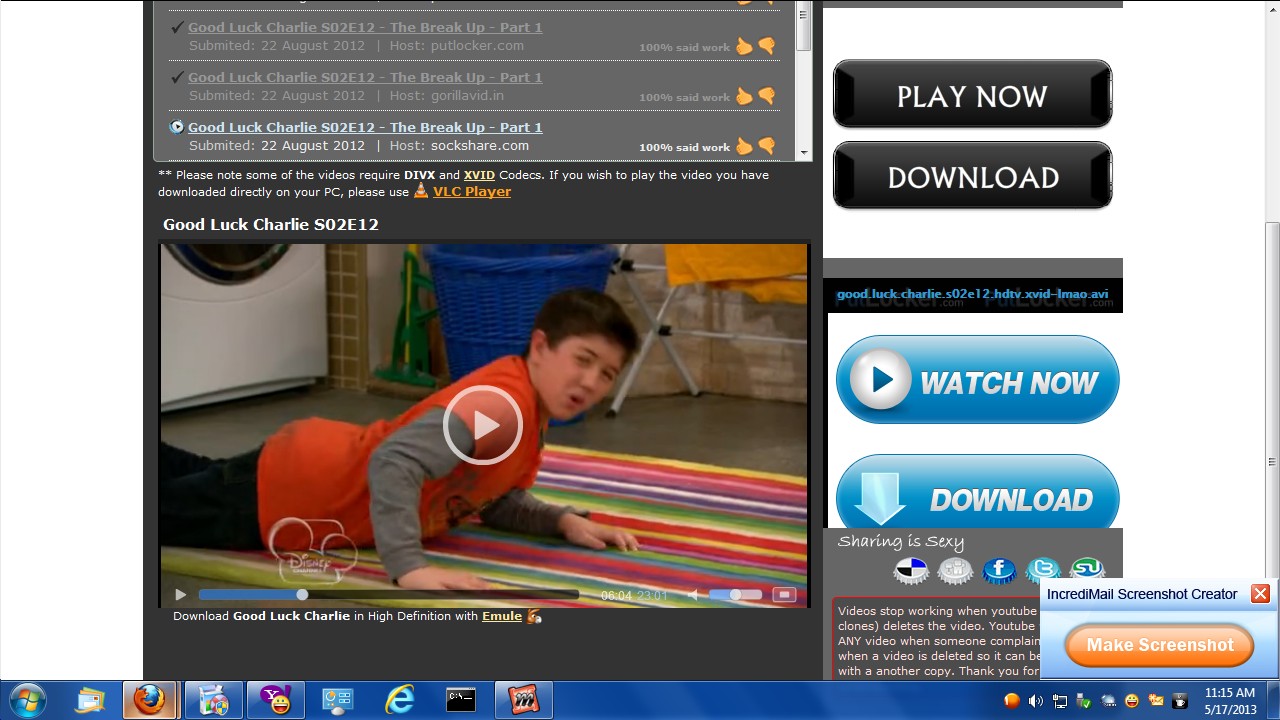Seek in the video progress bar
The image size is (1280, 720).
[388, 594]
